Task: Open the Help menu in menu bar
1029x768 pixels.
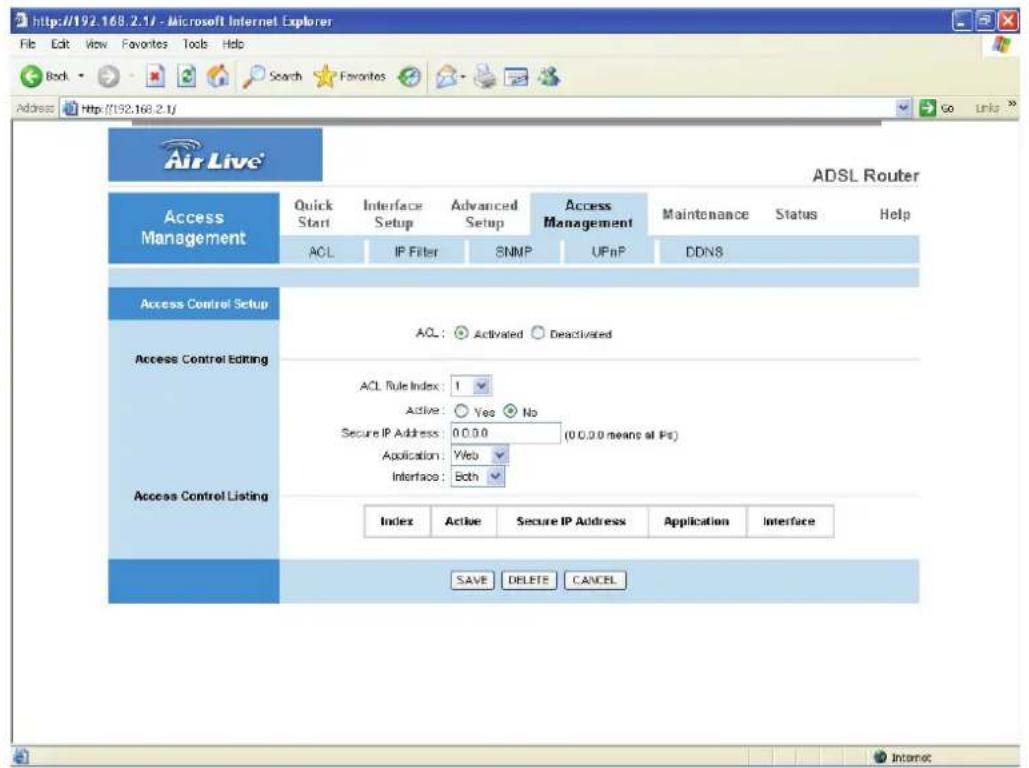Action: (233, 44)
